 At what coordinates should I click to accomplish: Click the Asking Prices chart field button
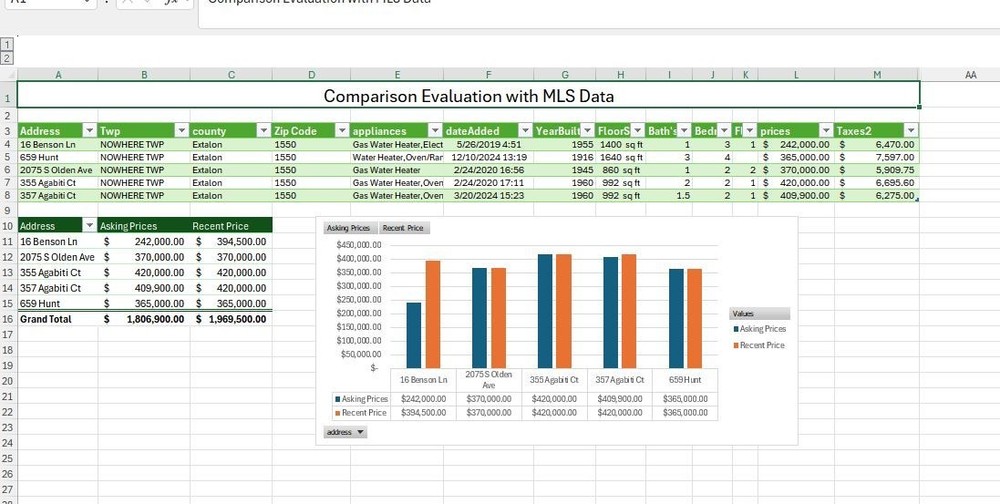[348, 228]
